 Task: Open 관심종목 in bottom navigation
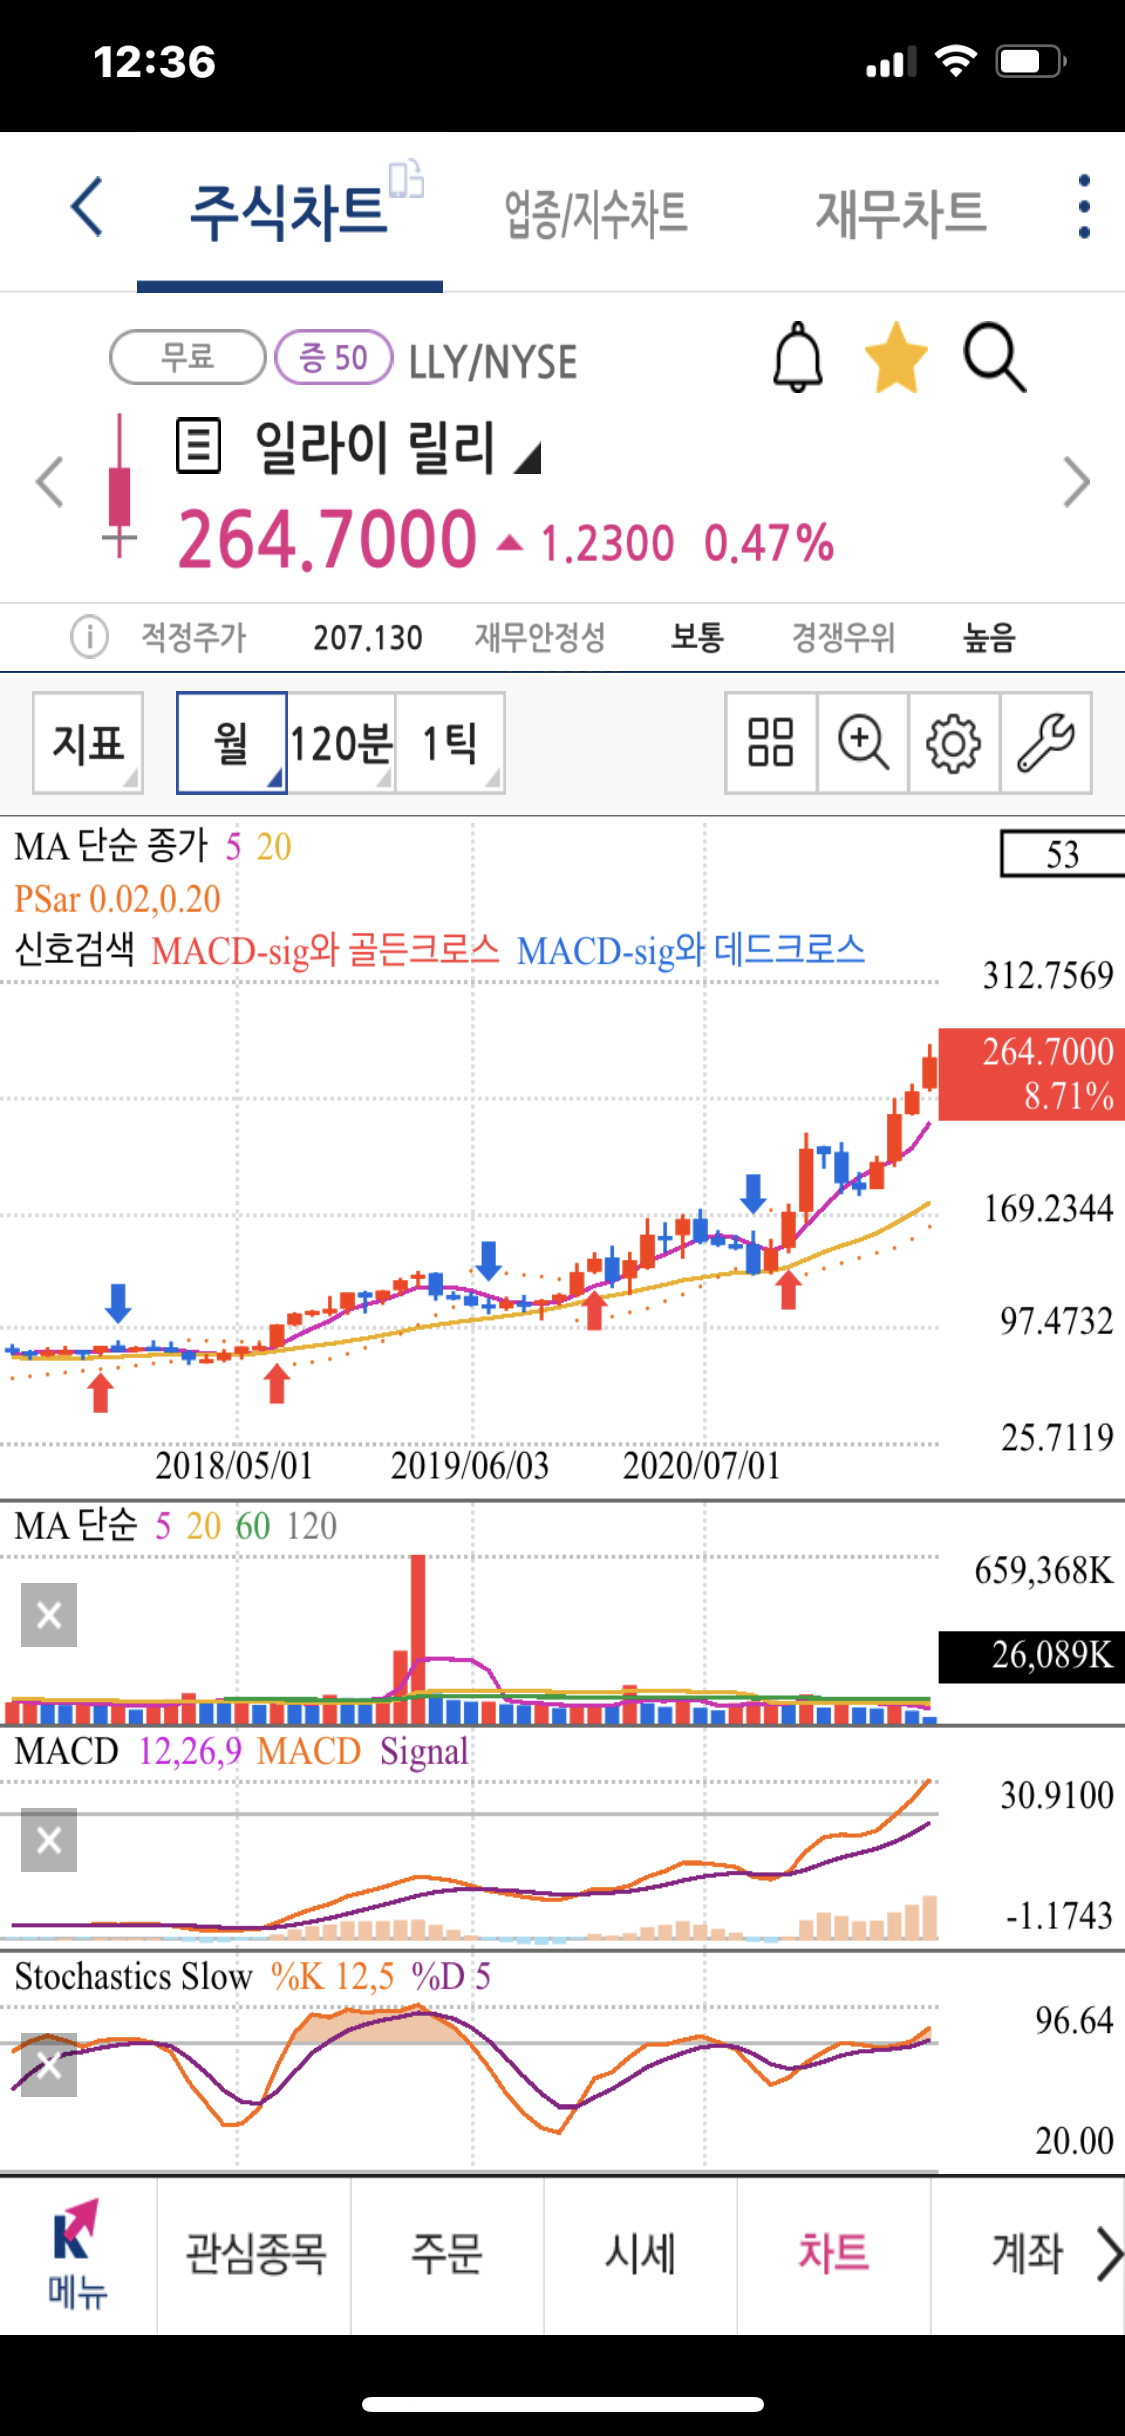[x=255, y=2255]
